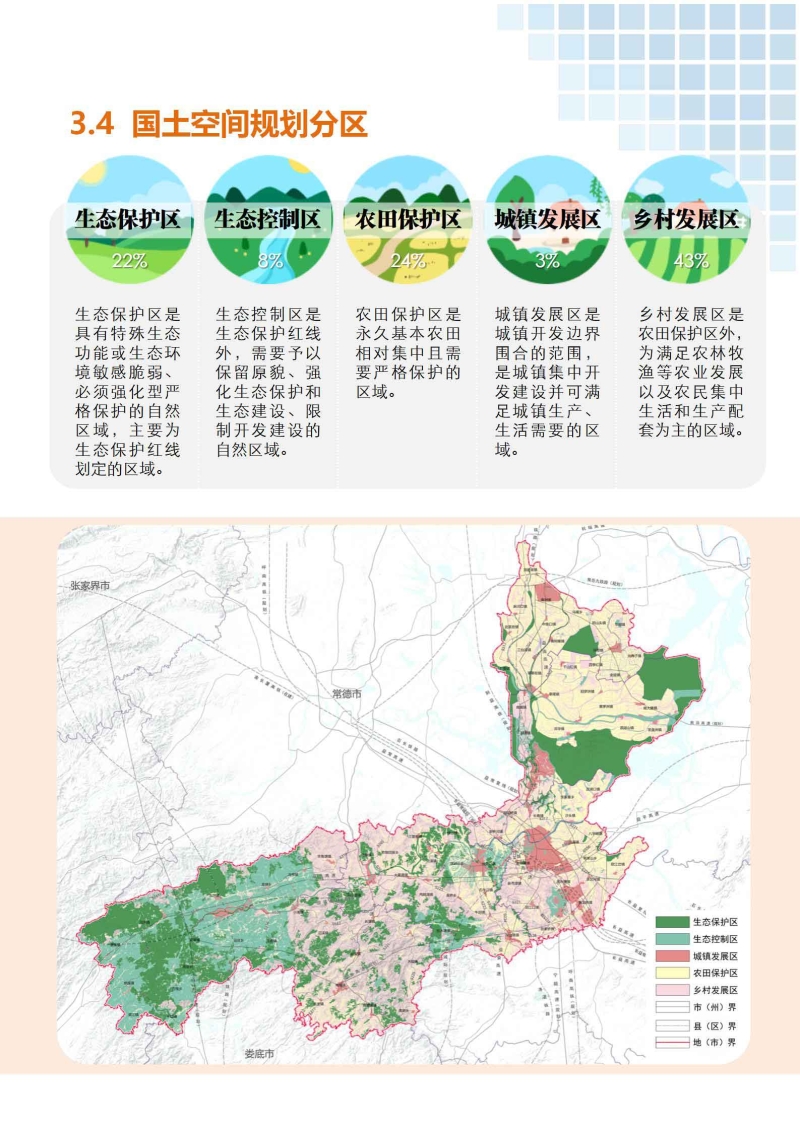Click the 城镇发展区 description paragraph

tap(547, 381)
